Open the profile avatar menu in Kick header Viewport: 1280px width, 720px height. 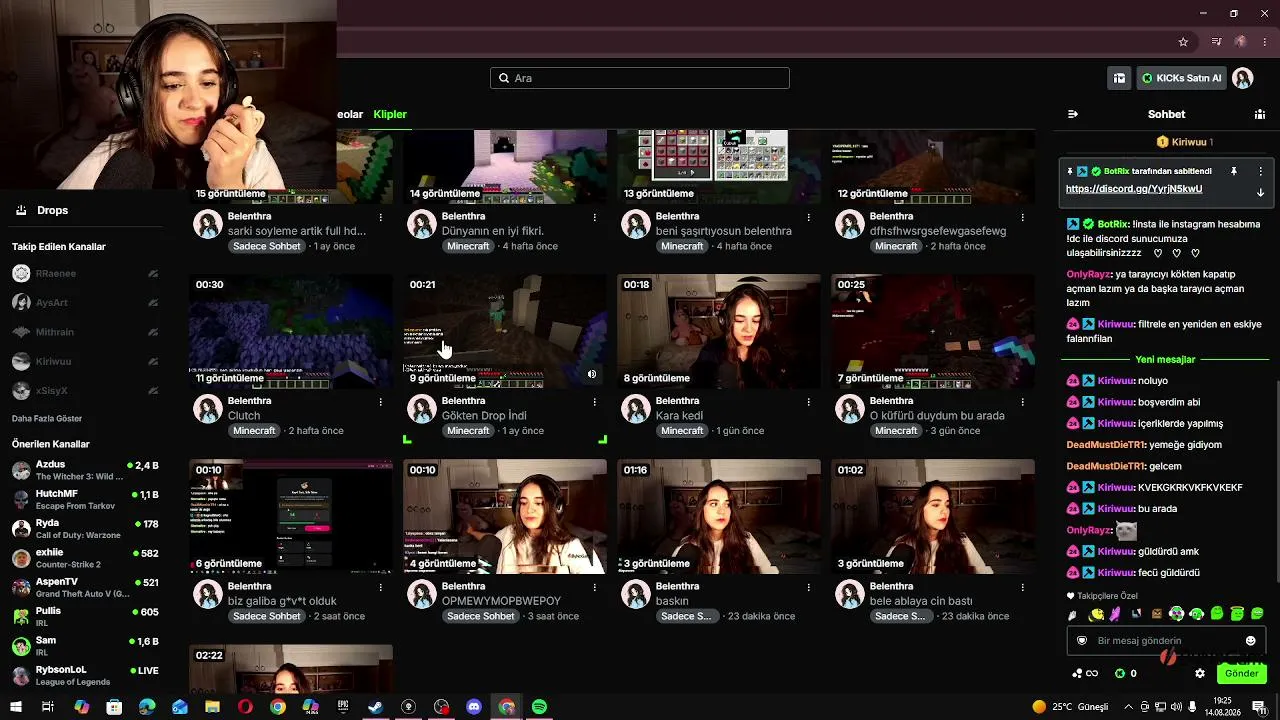(1242, 78)
